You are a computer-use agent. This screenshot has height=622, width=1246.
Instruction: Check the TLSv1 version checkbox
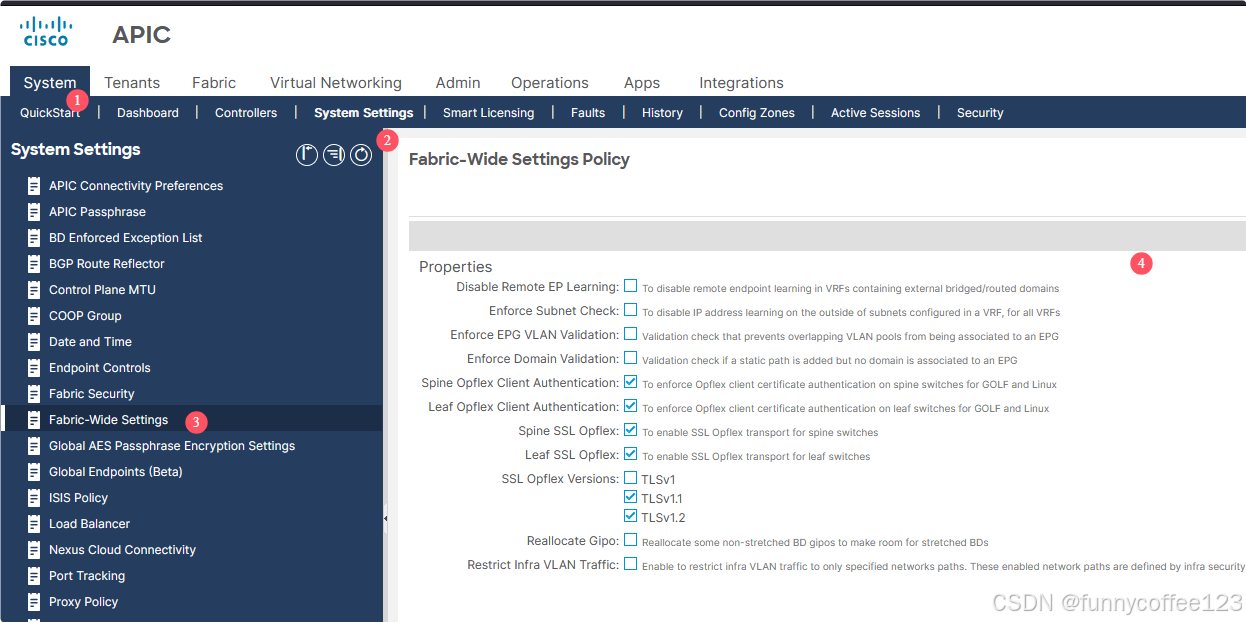630,478
